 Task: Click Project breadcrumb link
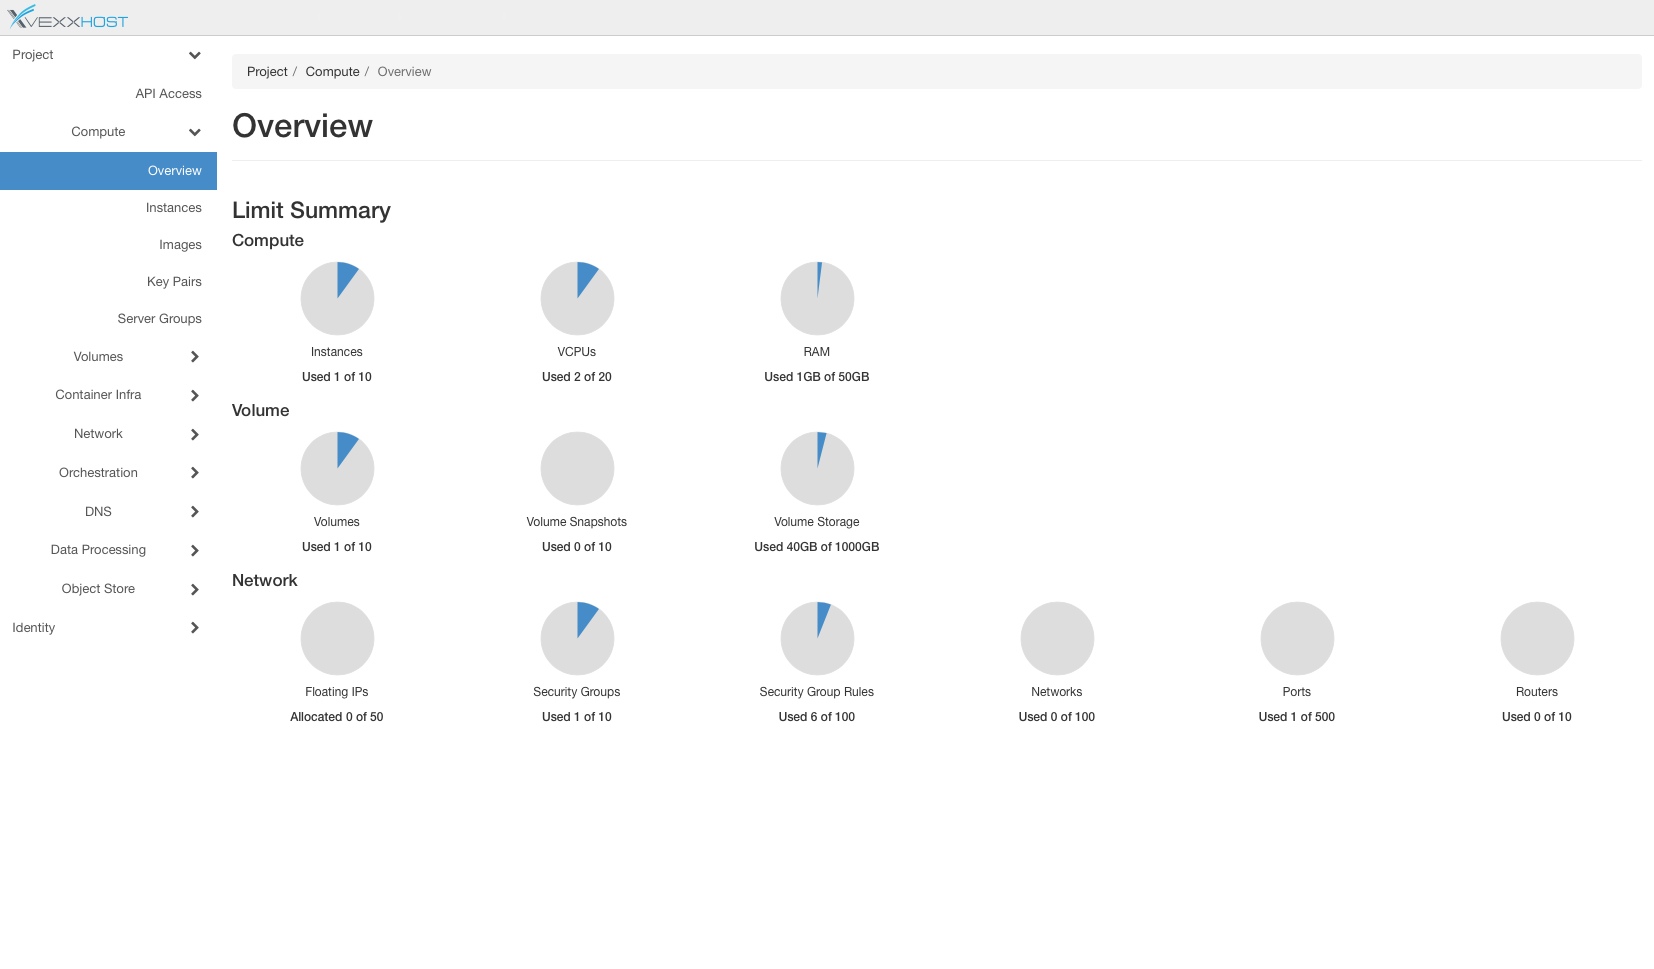(x=267, y=72)
